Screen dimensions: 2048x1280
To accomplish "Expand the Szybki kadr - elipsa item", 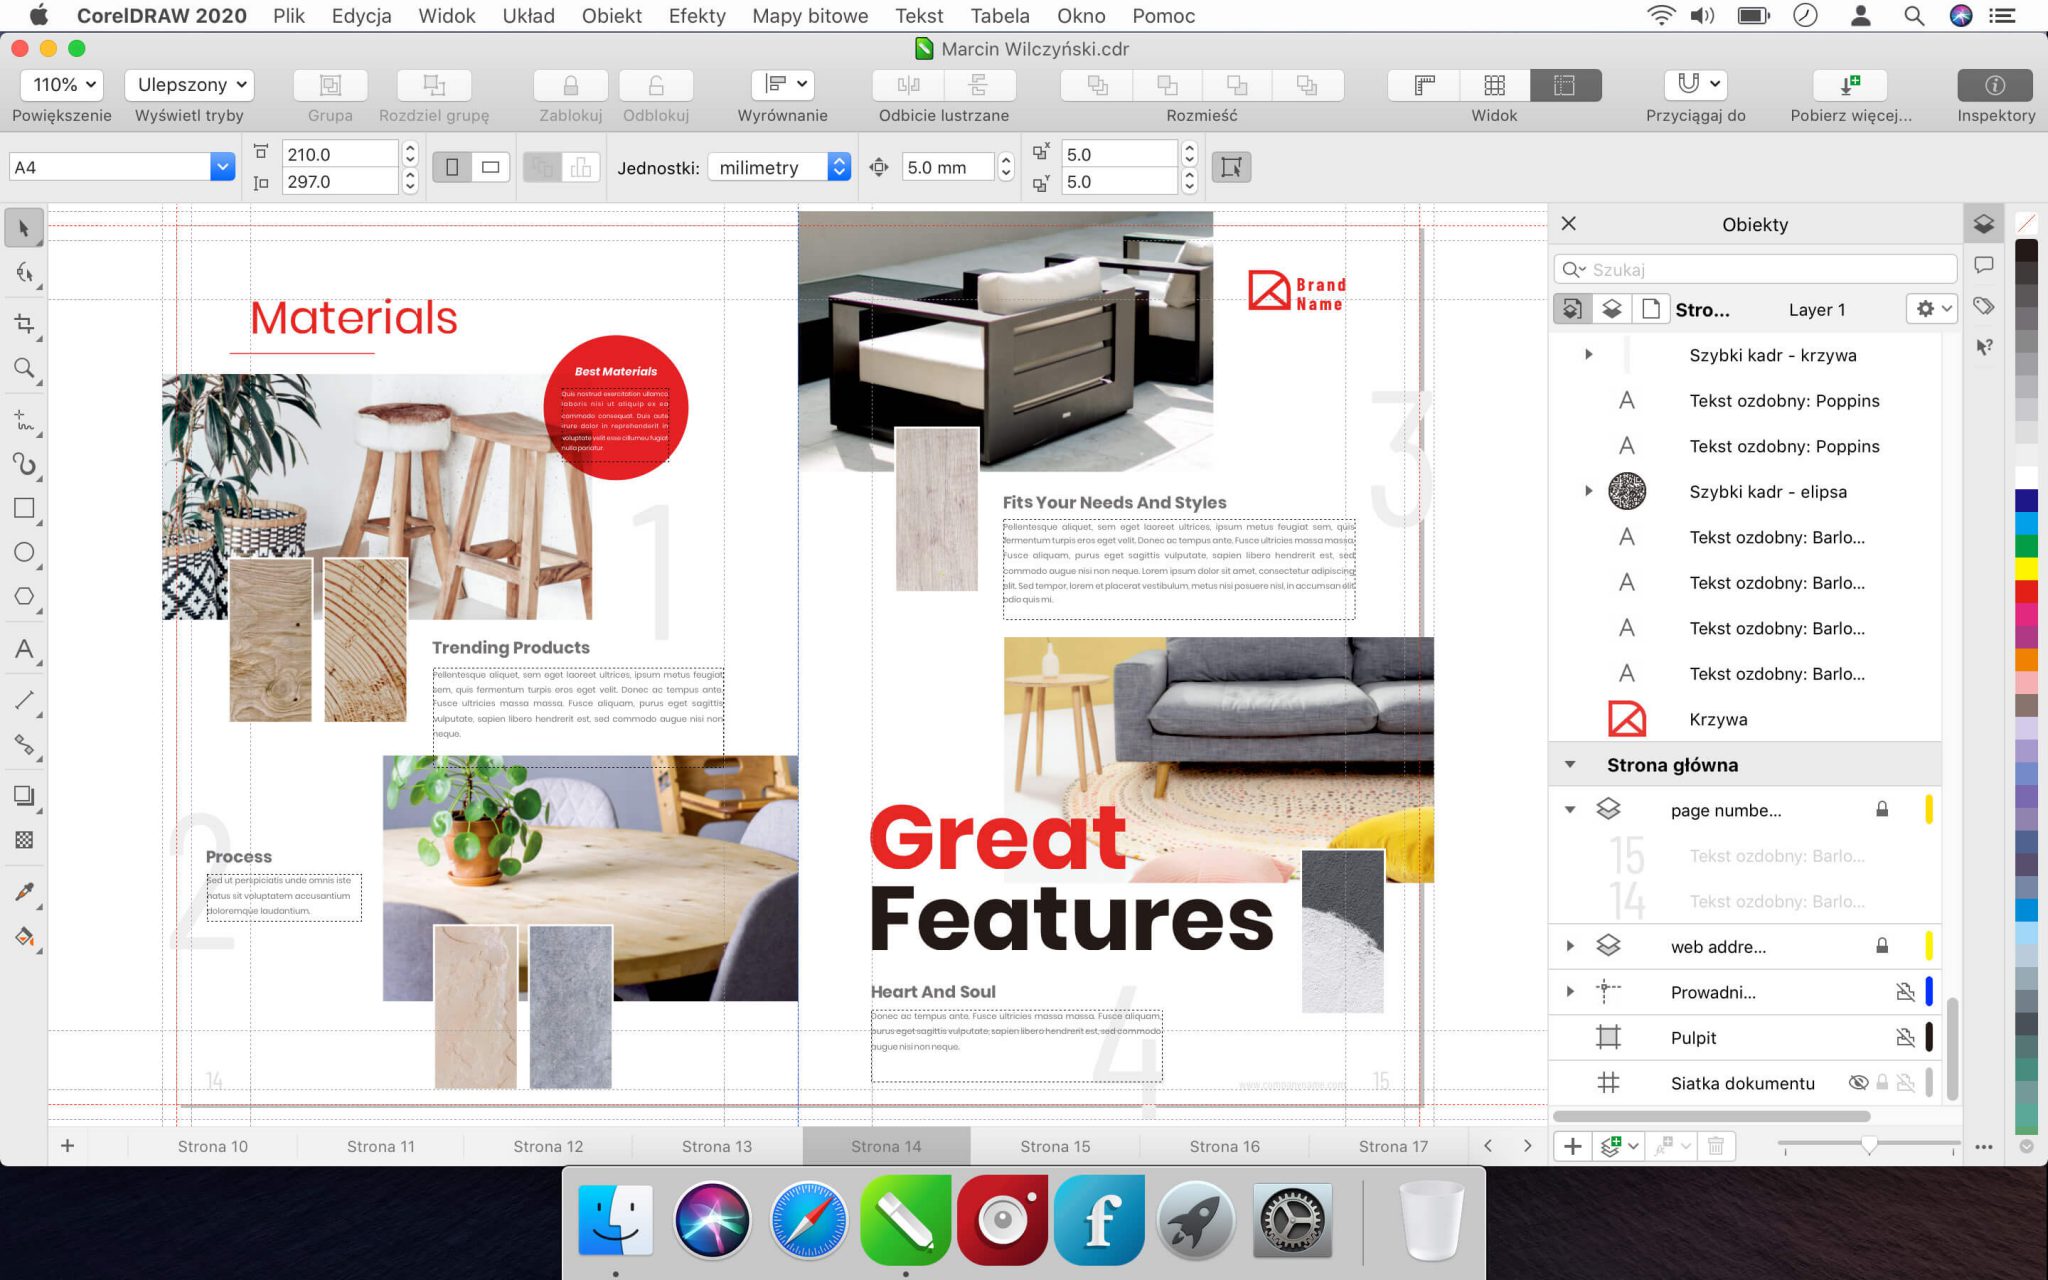I will (1588, 491).
